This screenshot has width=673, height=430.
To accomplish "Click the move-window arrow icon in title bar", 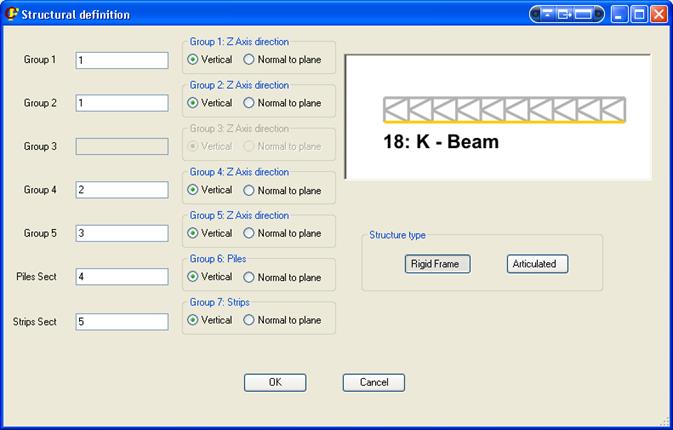I will pyautogui.click(x=564, y=14).
